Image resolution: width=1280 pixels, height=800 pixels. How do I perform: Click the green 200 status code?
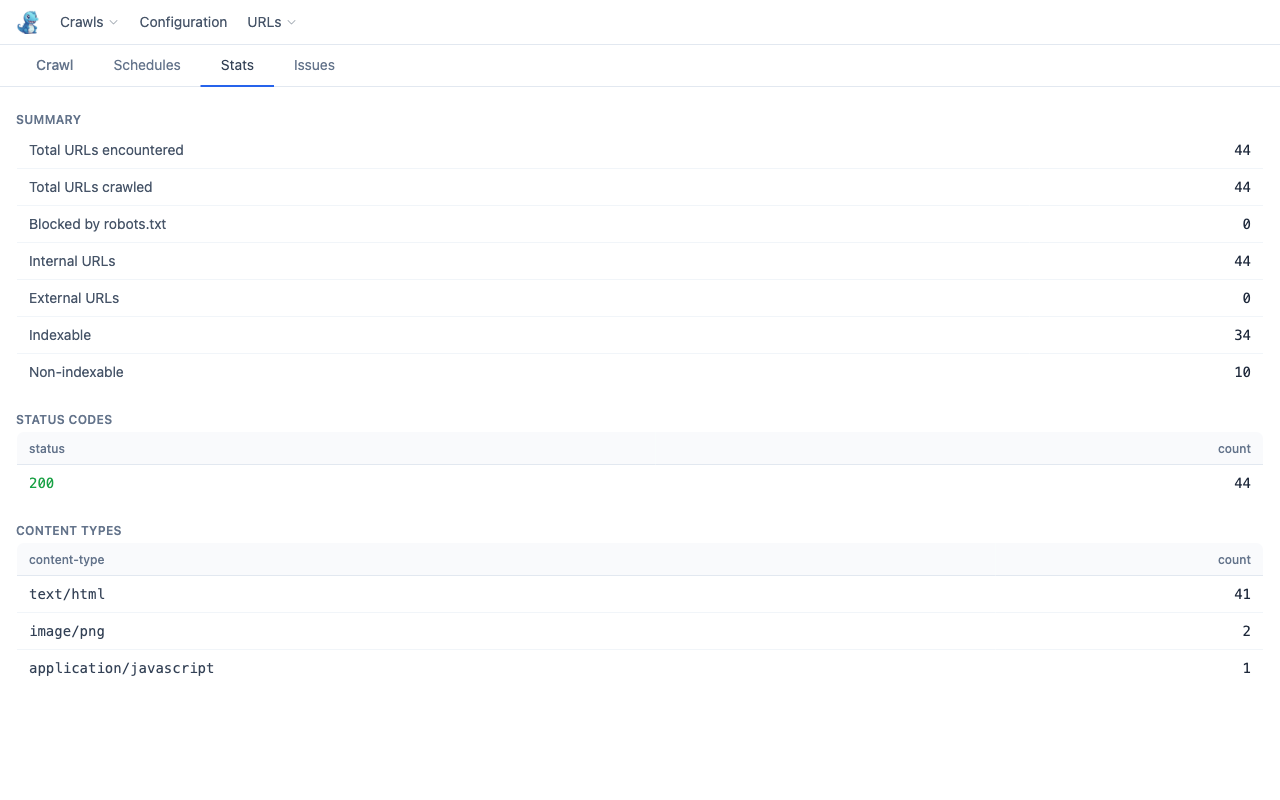point(42,483)
